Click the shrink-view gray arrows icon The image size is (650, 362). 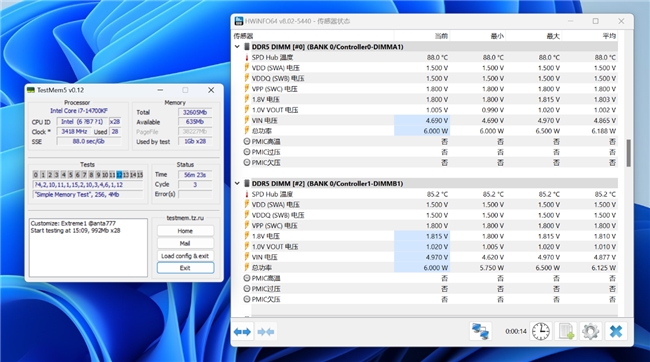[266, 332]
